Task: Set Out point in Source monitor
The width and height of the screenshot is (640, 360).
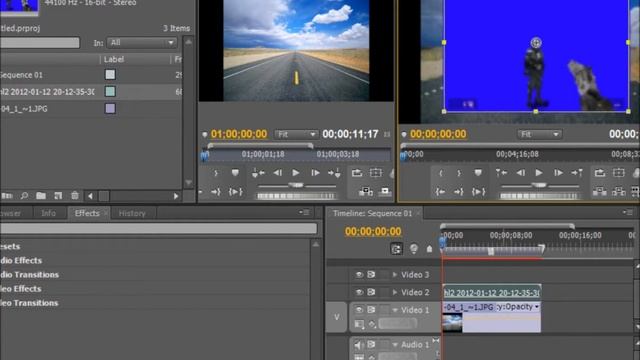Action: click(x=216, y=173)
